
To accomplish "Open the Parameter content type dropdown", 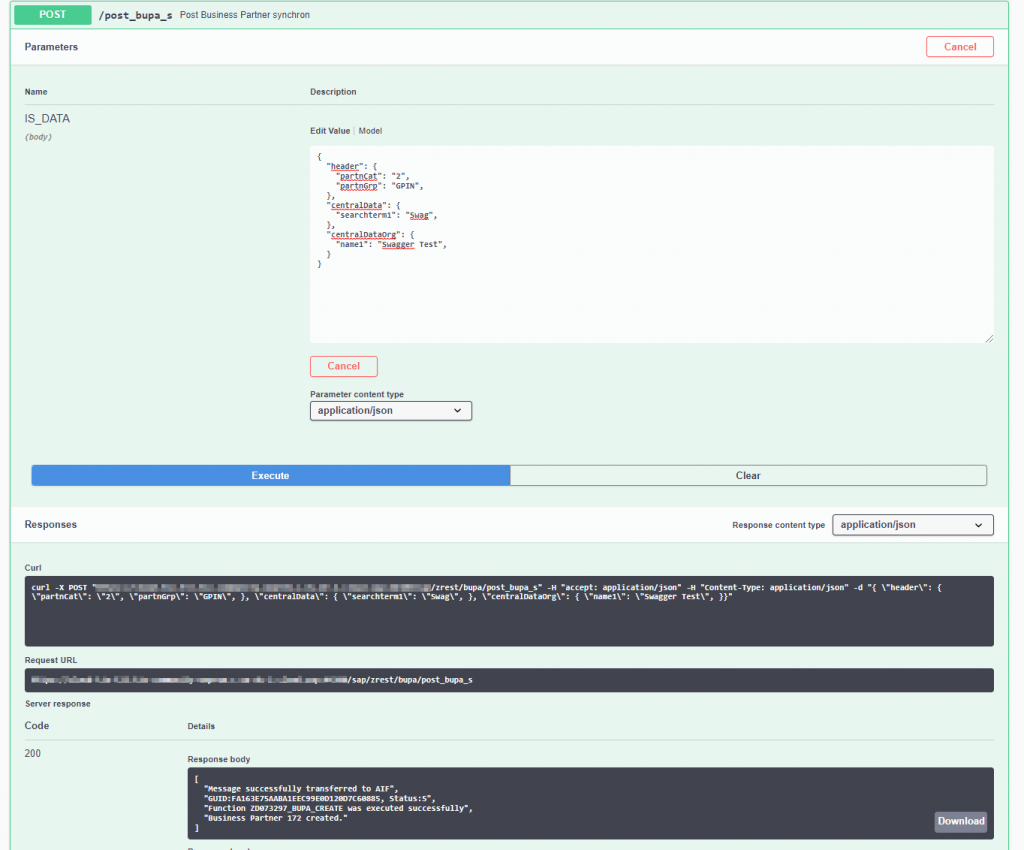I will [x=391, y=411].
